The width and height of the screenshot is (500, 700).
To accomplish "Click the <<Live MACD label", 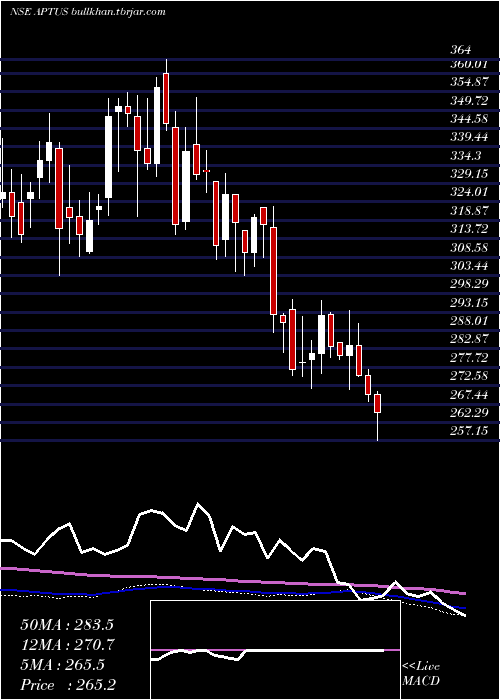I will click(421, 674).
